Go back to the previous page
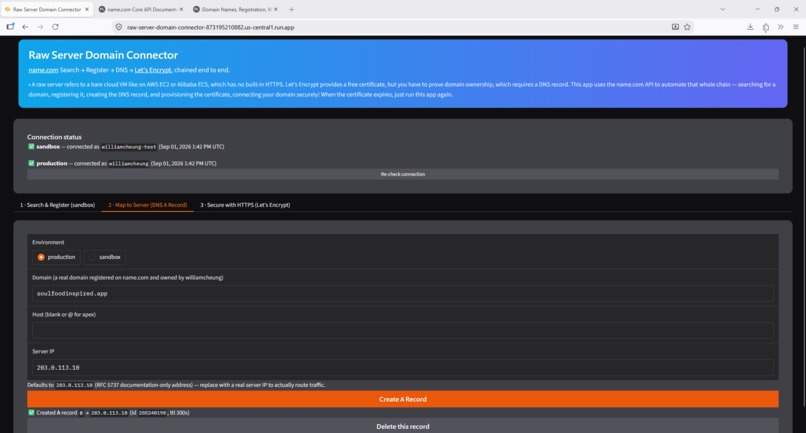Image resolution: width=806 pixels, height=433 pixels. coord(25,27)
